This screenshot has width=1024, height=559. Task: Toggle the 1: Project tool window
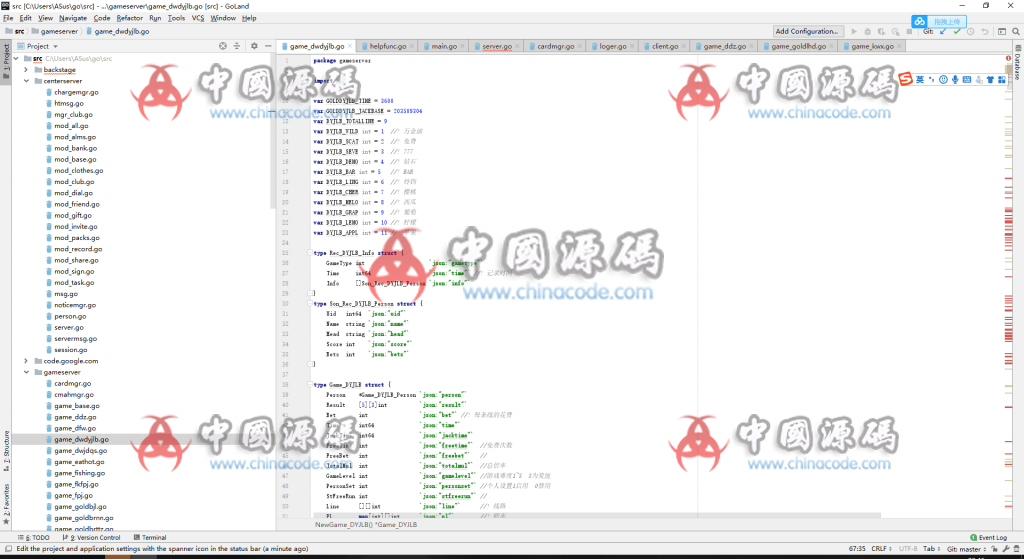pos(6,60)
